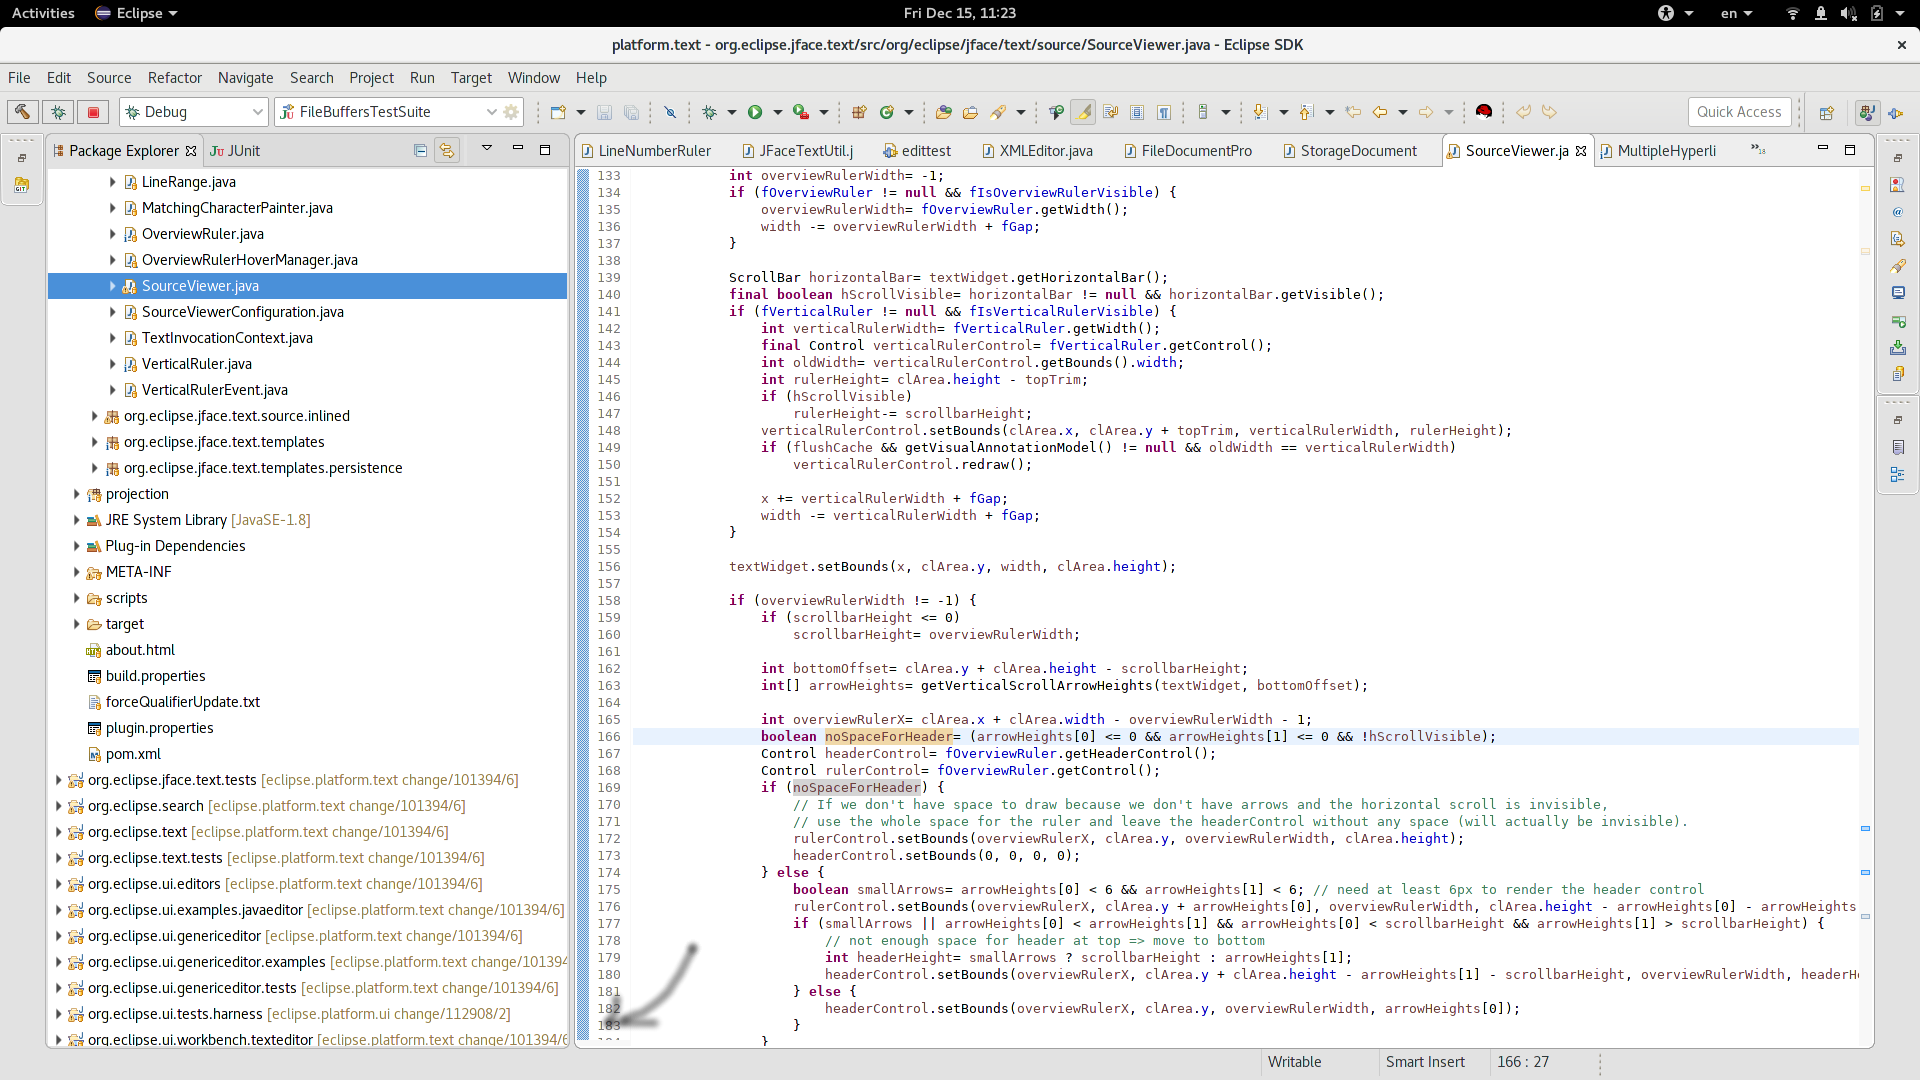Select VerticalRuler.java in tree

[x=196, y=364]
